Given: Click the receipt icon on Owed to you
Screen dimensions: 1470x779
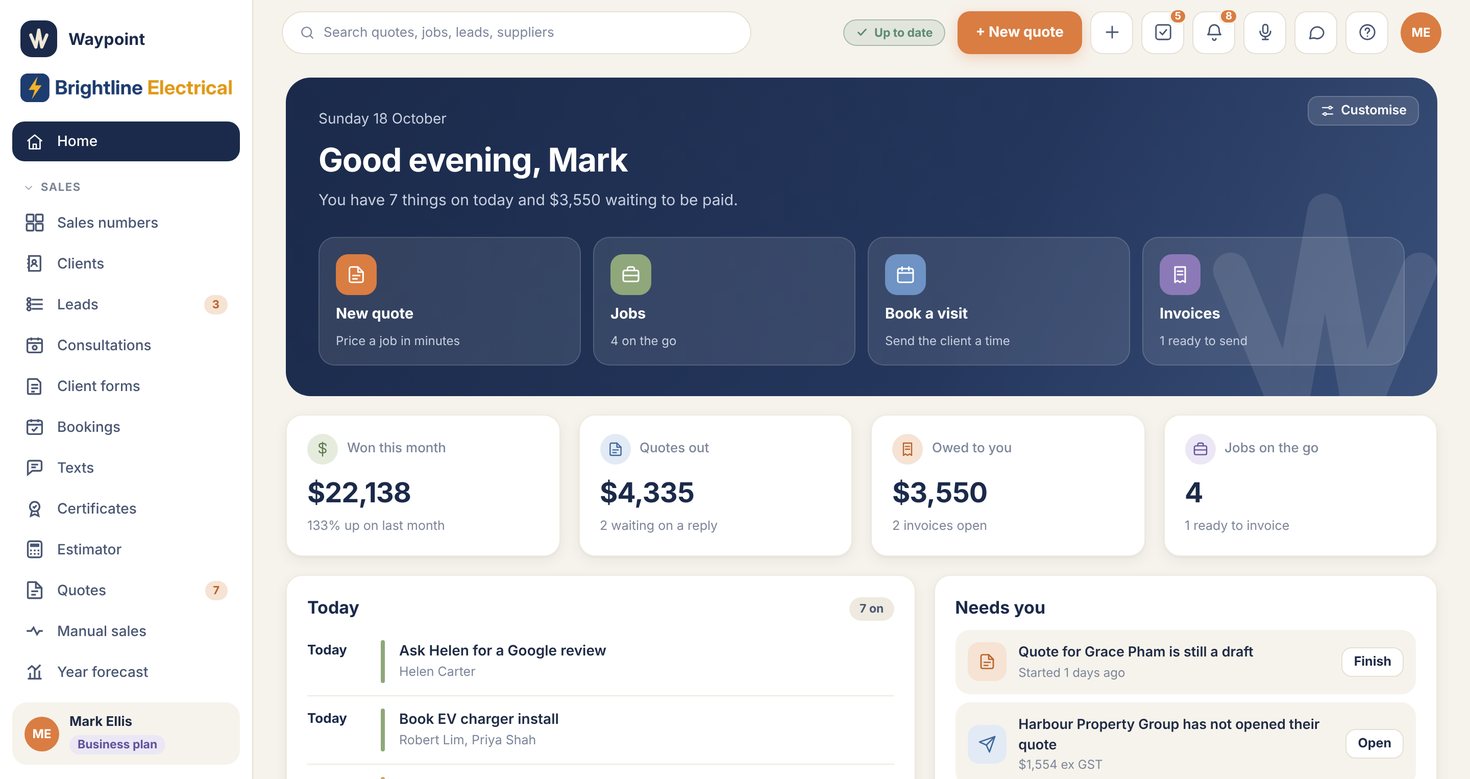Looking at the screenshot, I should 907,449.
